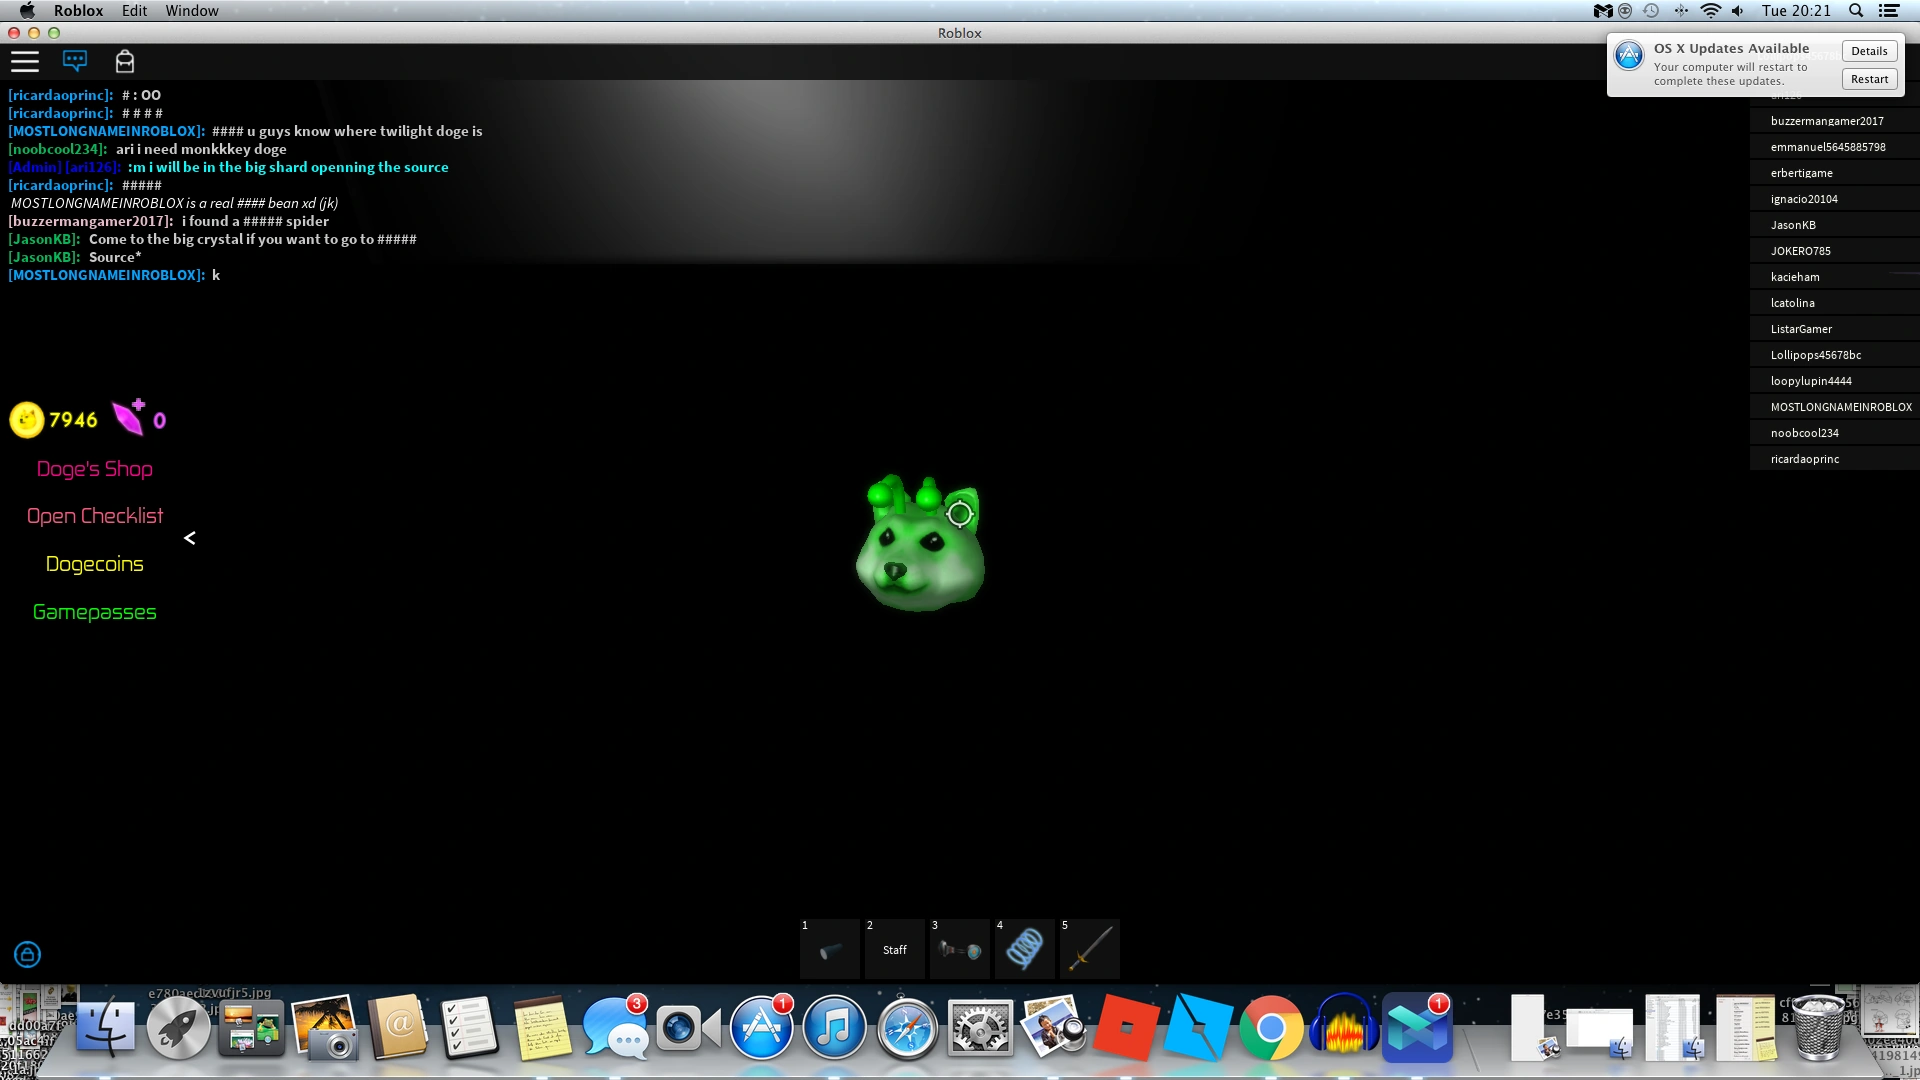
Task: Select the megaphone item in slot 1
Action: point(829,948)
